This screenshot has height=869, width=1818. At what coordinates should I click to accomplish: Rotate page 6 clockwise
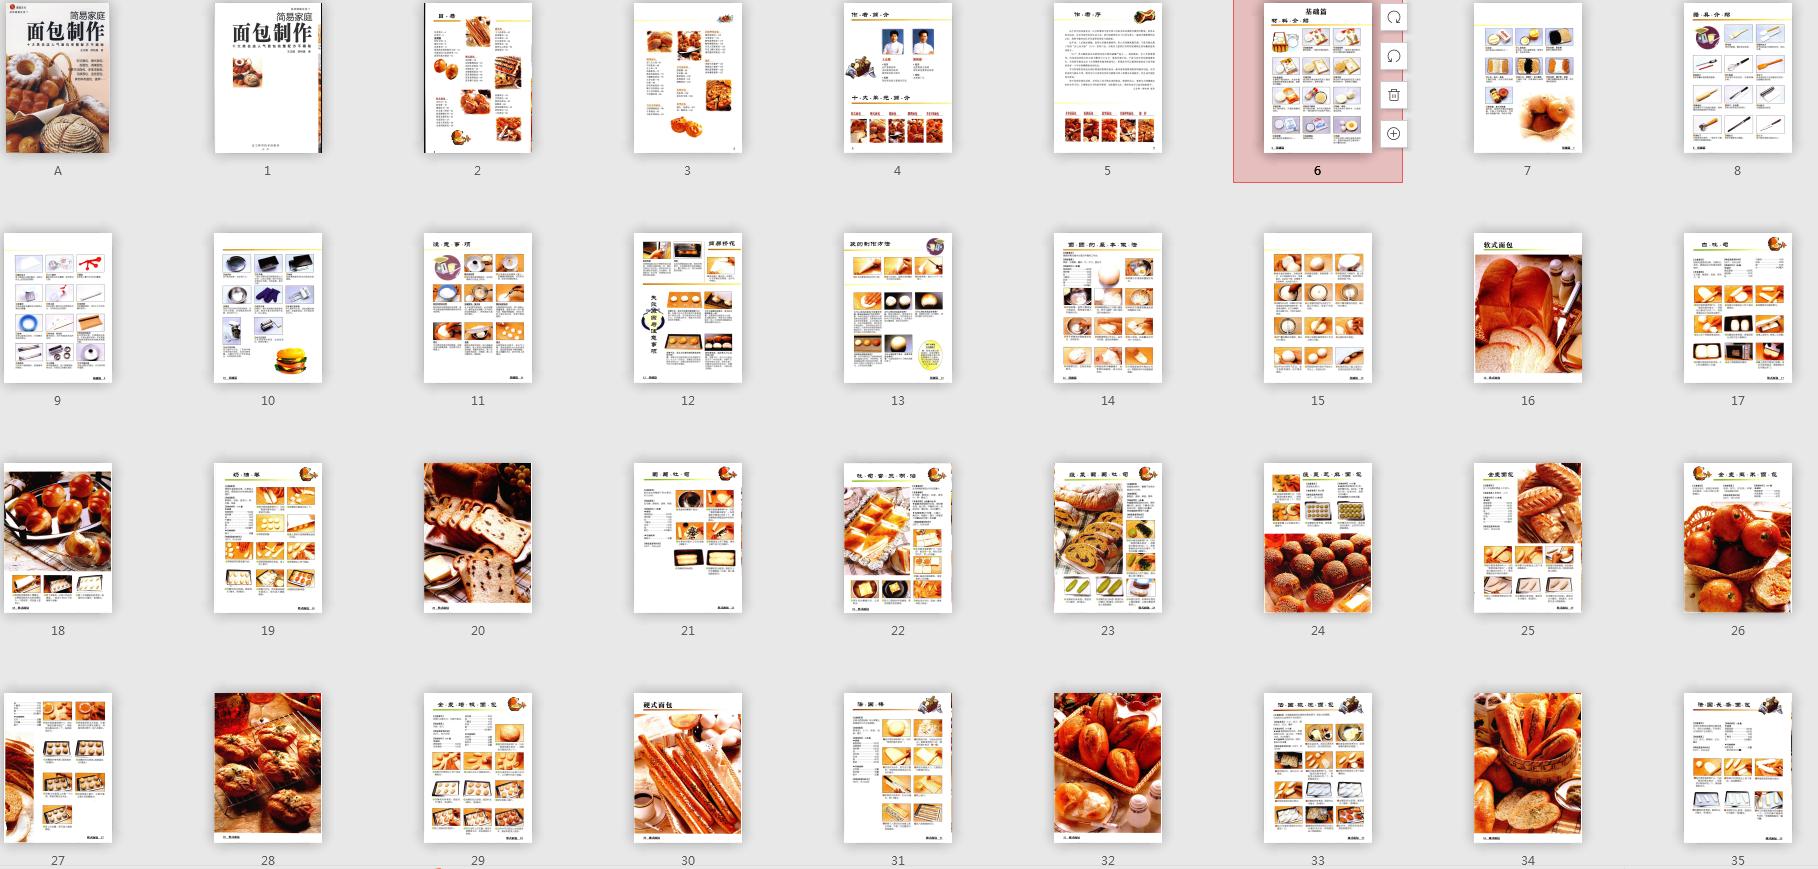coord(1393,18)
